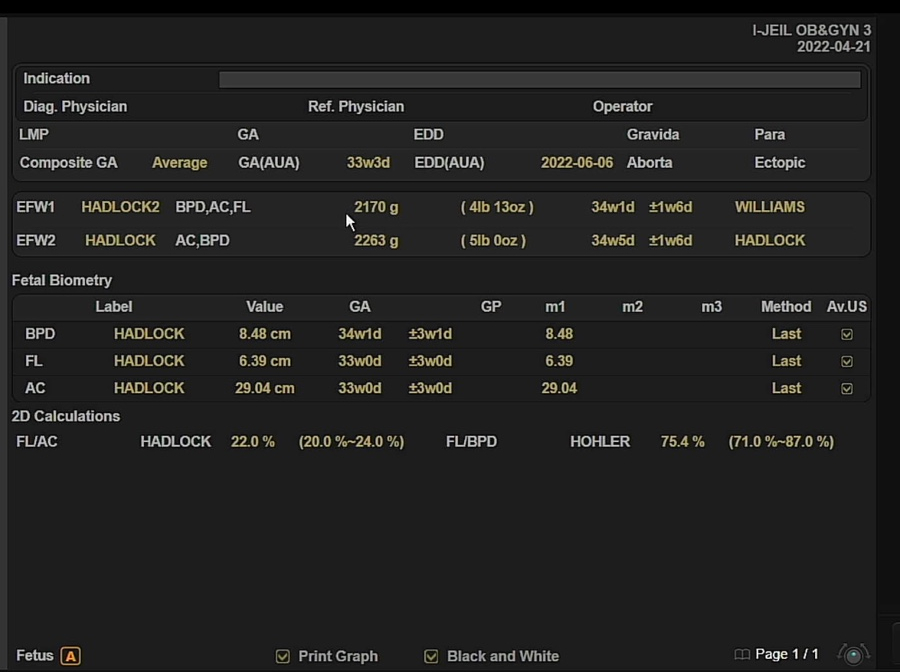Viewport: 900px width, 672px height.
Task: Click the FL/BPD HOHLER reference label
Action: [600, 442]
